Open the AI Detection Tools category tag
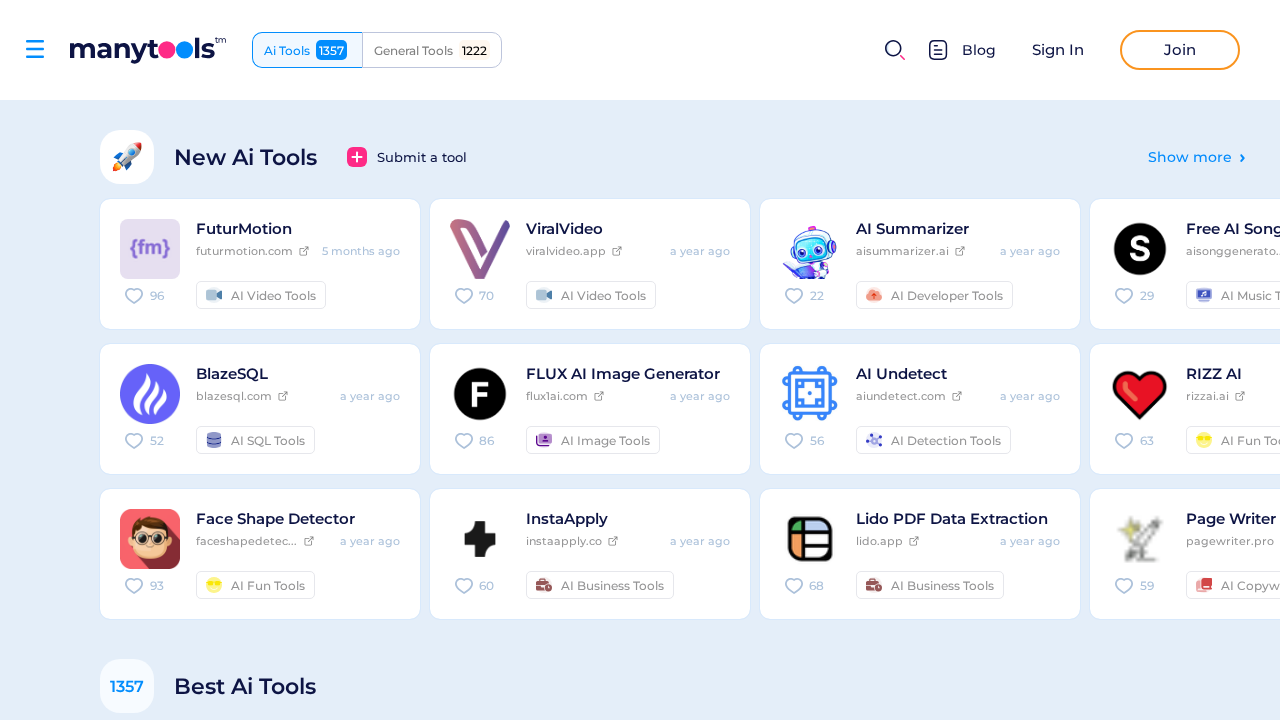The height and width of the screenshot is (720, 1280). coord(933,440)
